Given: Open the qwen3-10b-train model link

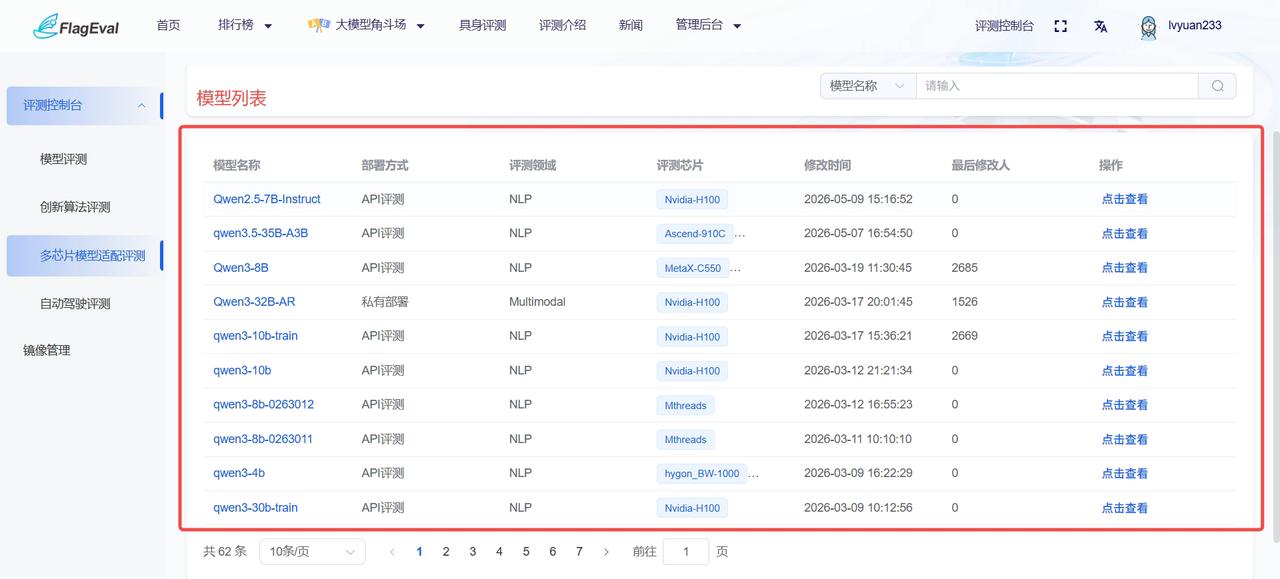Looking at the screenshot, I should coord(255,336).
